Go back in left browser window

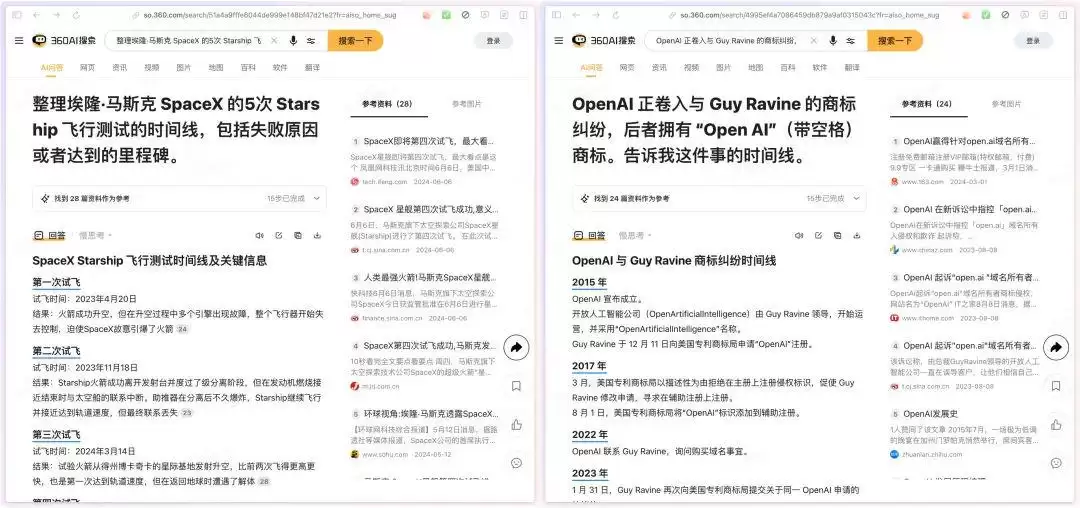click(x=37, y=14)
